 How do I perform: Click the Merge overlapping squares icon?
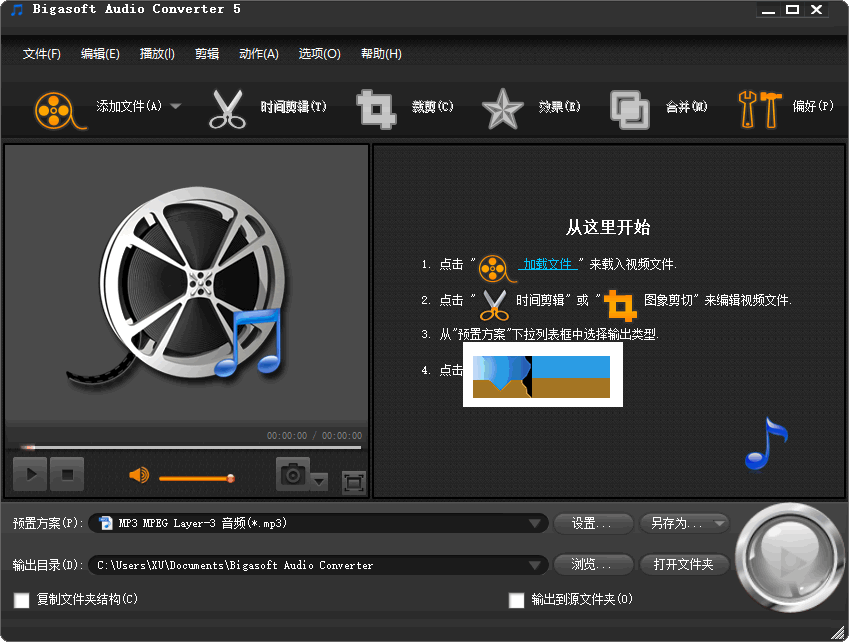click(x=629, y=109)
